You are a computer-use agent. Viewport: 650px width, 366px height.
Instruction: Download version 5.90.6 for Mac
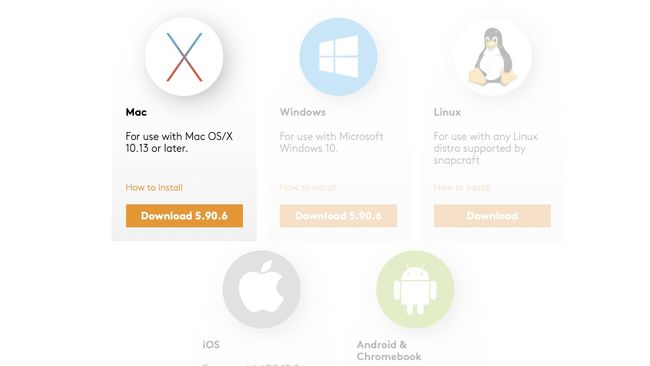coord(184,216)
